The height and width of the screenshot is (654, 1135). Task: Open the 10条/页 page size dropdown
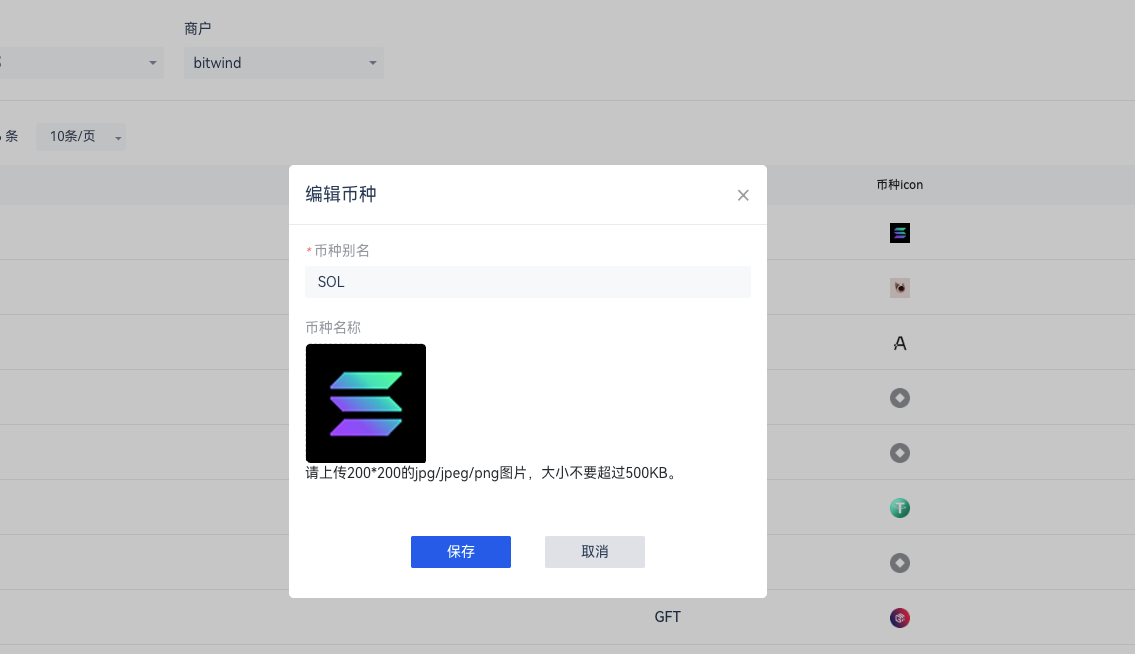(81, 136)
